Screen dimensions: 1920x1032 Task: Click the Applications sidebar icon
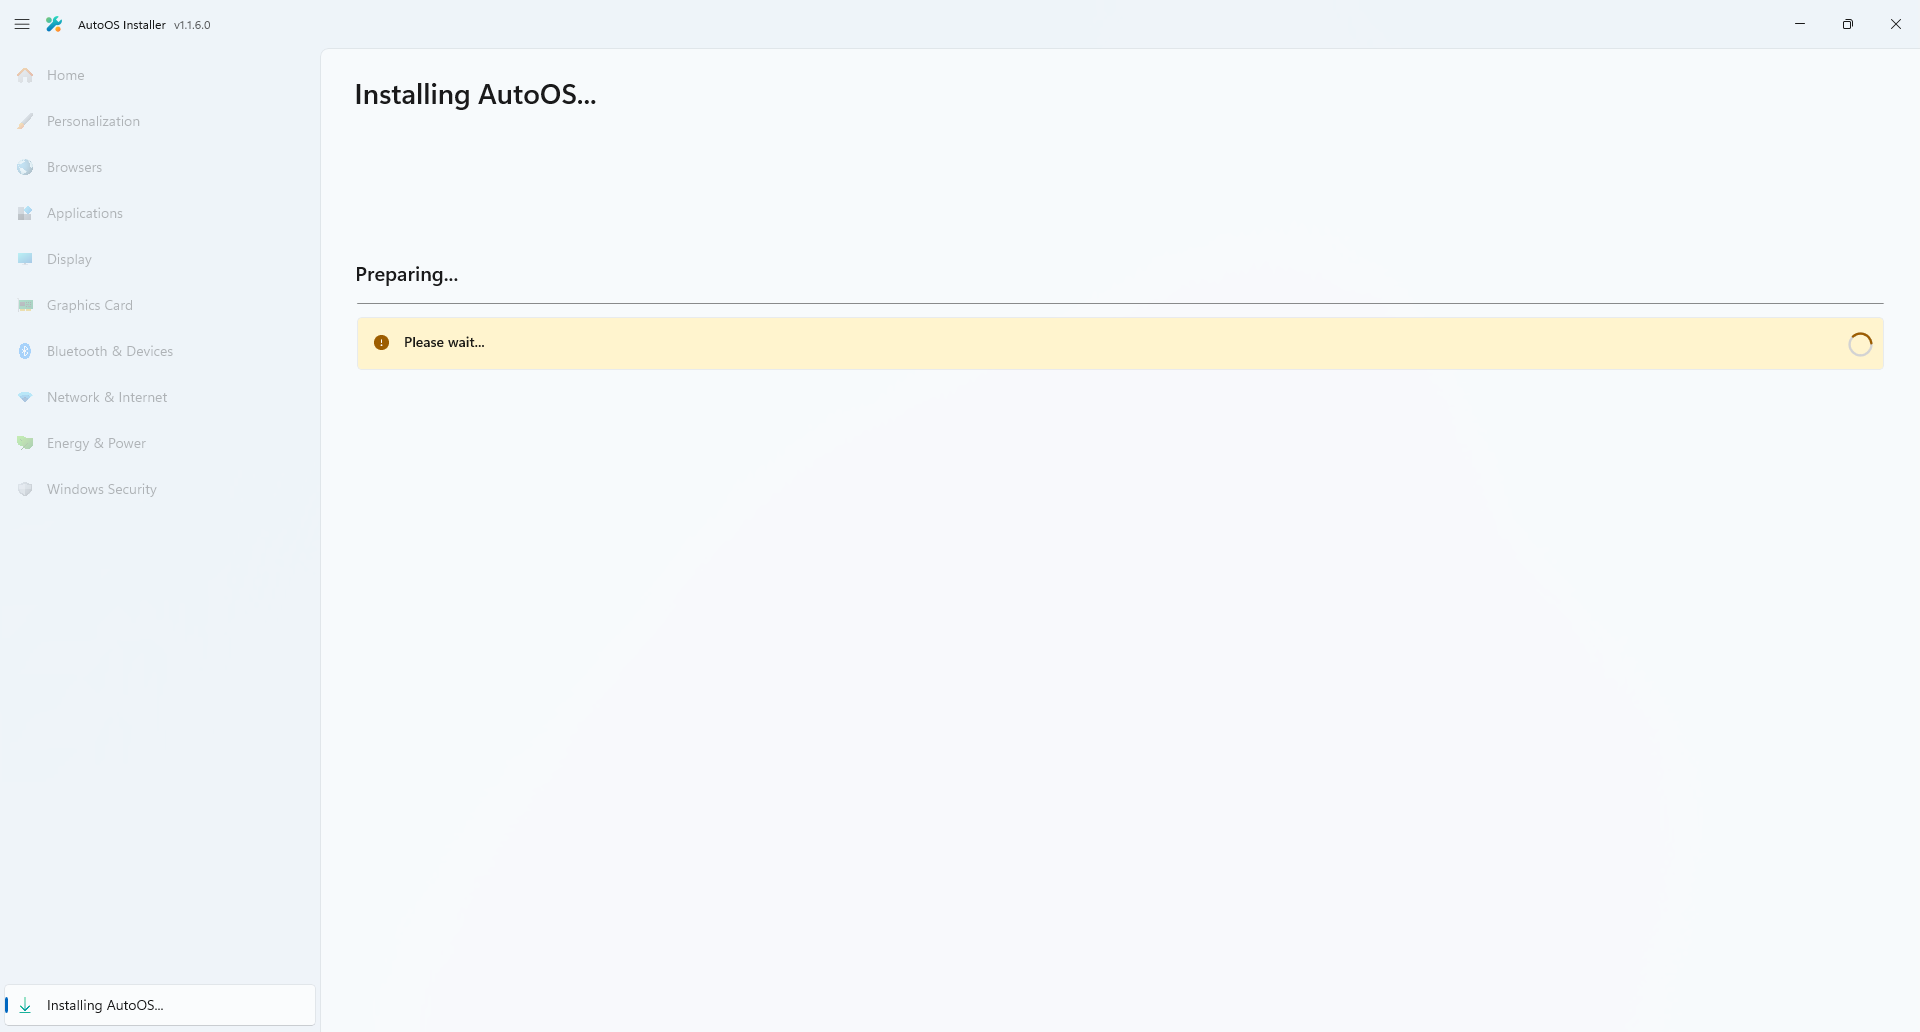click(25, 213)
